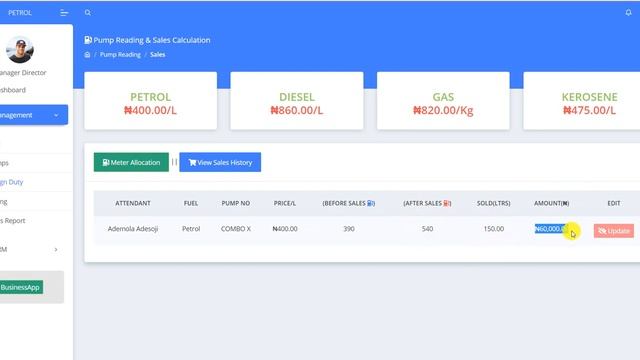This screenshot has width=640, height=360.
Task: Select the PETROL price card
Action: [x=151, y=101]
